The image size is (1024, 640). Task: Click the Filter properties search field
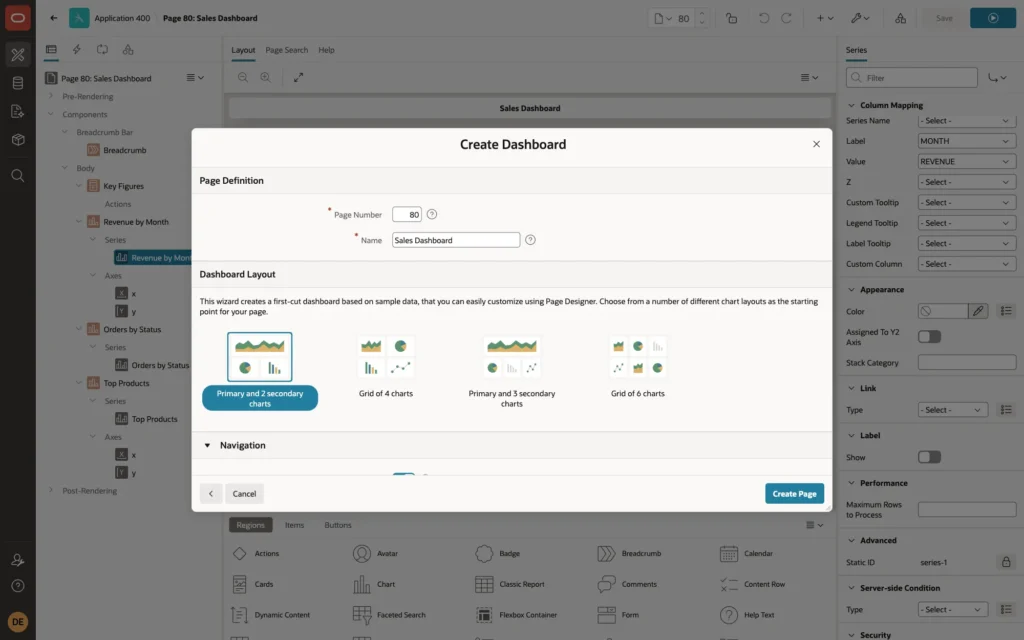pos(912,78)
